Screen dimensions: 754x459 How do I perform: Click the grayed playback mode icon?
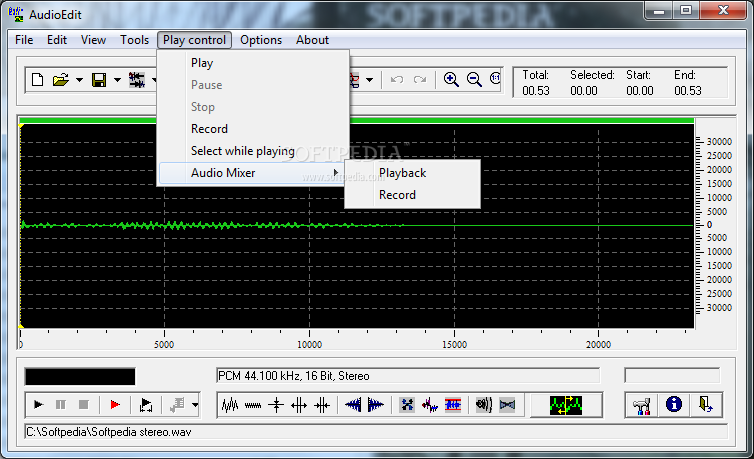tap(177, 405)
